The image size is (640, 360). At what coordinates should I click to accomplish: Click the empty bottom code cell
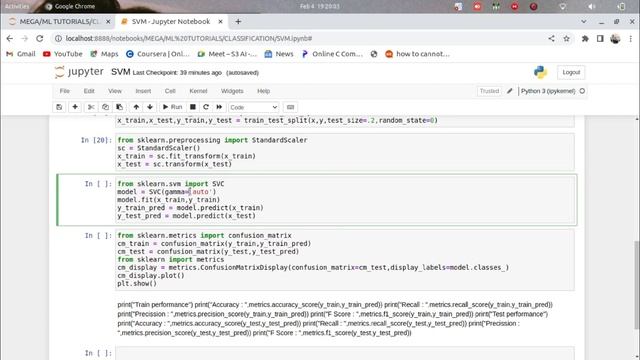click(x=345, y=353)
